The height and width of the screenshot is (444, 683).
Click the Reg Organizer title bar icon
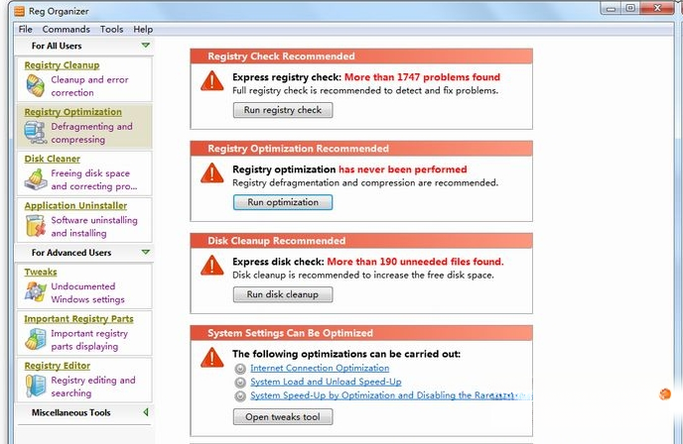coord(20,11)
